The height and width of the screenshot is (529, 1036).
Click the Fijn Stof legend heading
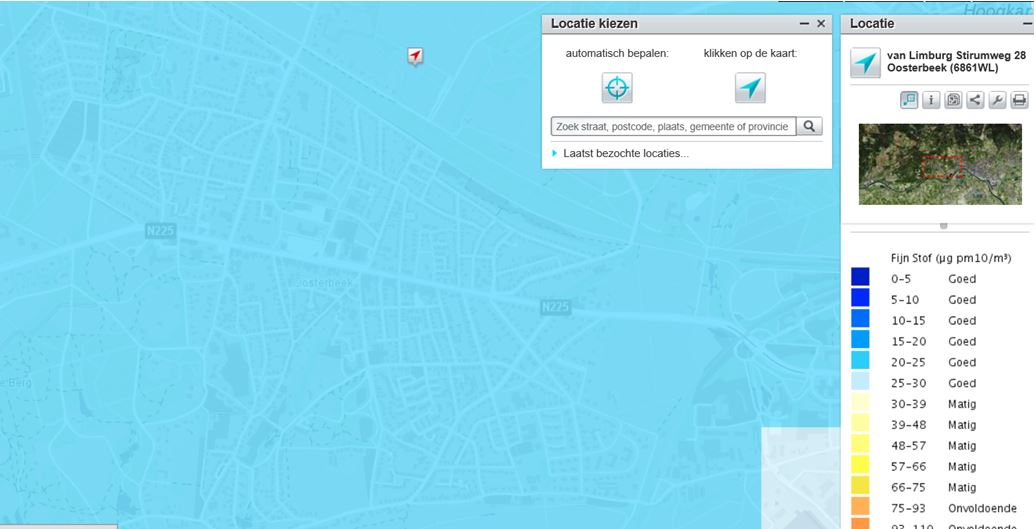coord(951,258)
